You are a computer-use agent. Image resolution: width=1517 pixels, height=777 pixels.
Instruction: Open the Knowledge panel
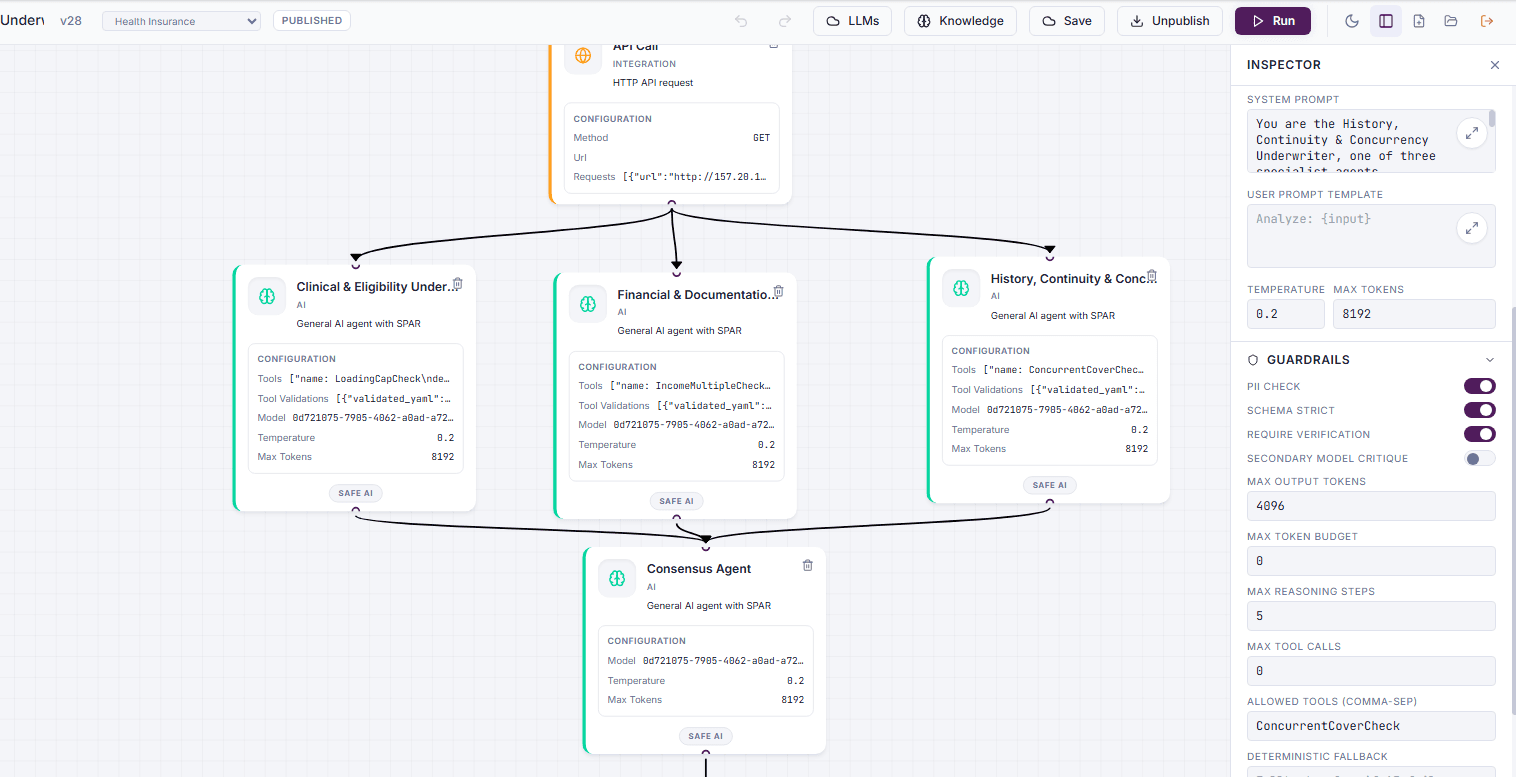click(x=960, y=21)
